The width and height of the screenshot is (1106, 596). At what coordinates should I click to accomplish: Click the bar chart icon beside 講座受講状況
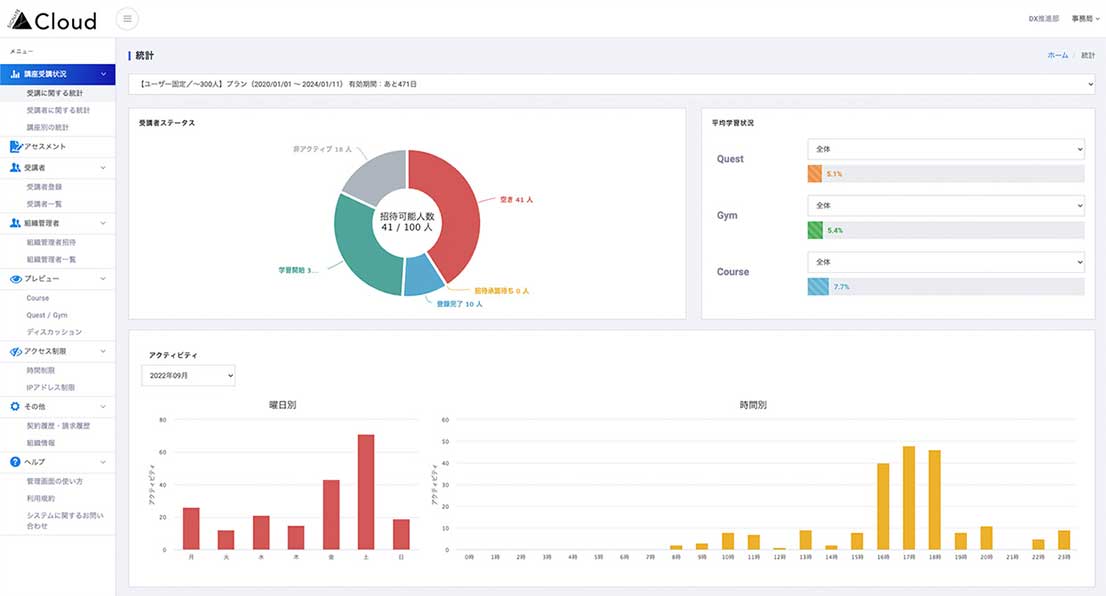point(15,74)
